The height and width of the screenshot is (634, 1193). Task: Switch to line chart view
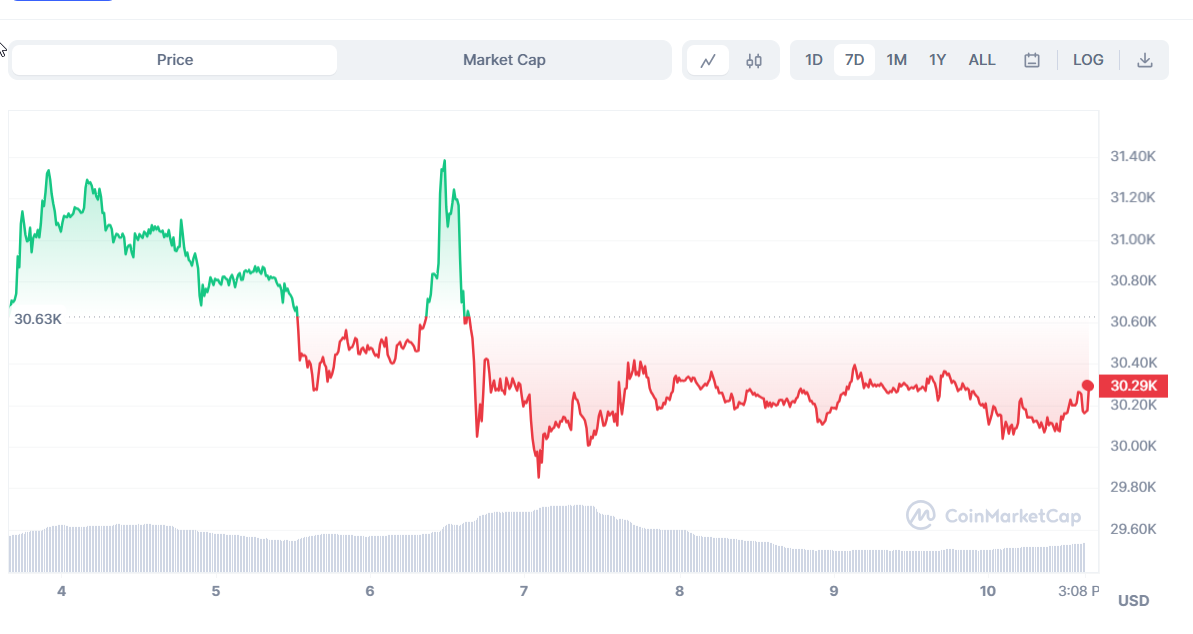tap(708, 60)
